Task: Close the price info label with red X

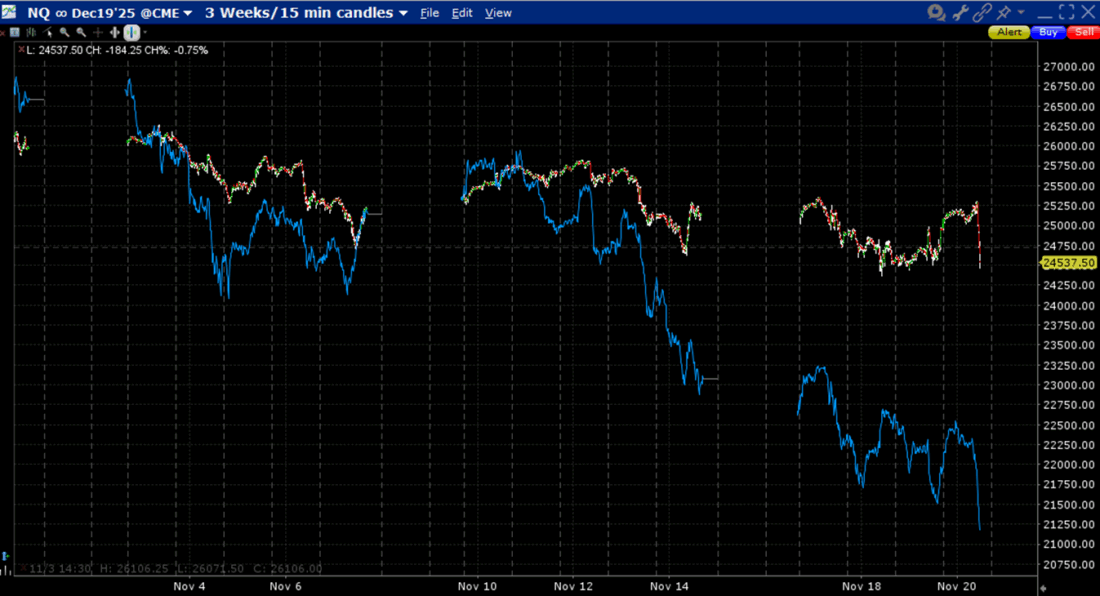Action: coord(21,49)
